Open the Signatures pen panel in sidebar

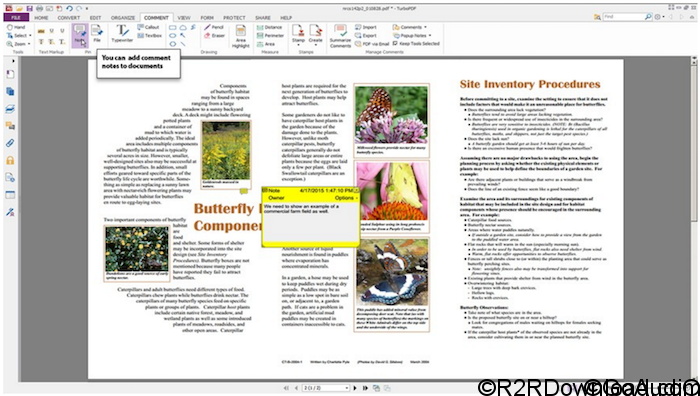point(10,212)
